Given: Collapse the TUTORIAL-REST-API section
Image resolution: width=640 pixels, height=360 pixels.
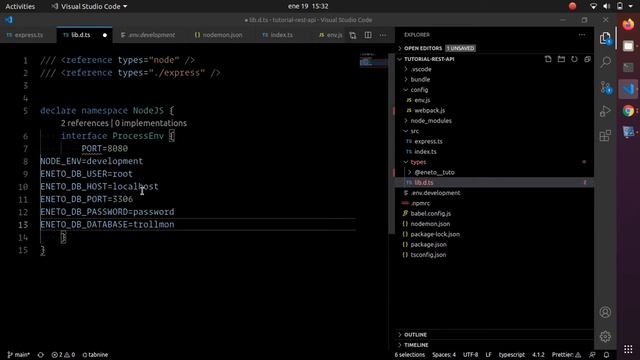Looking at the screenshot, I should 429,59.
